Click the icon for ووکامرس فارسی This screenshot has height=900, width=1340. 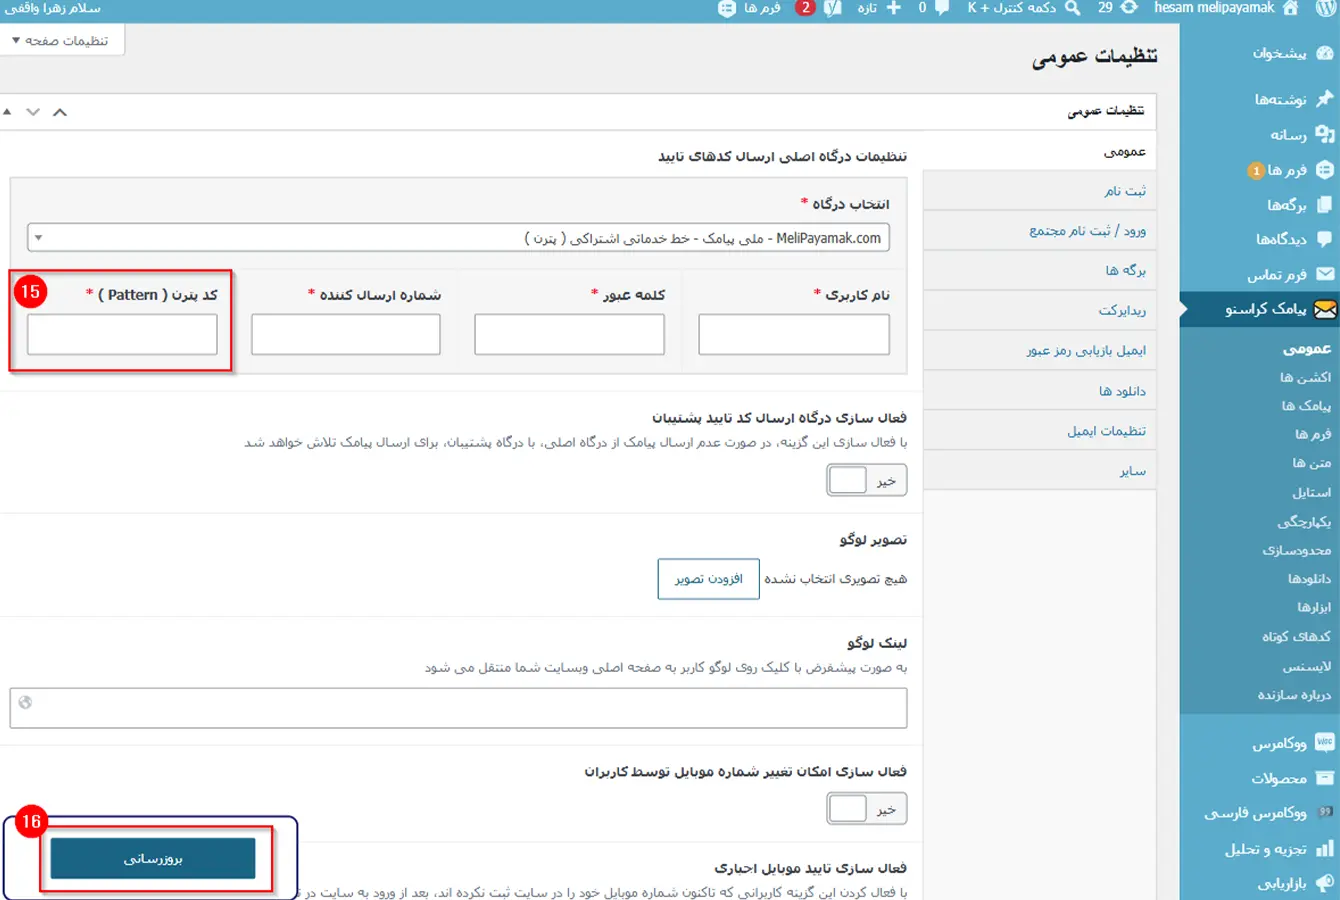click(1325, 813)
